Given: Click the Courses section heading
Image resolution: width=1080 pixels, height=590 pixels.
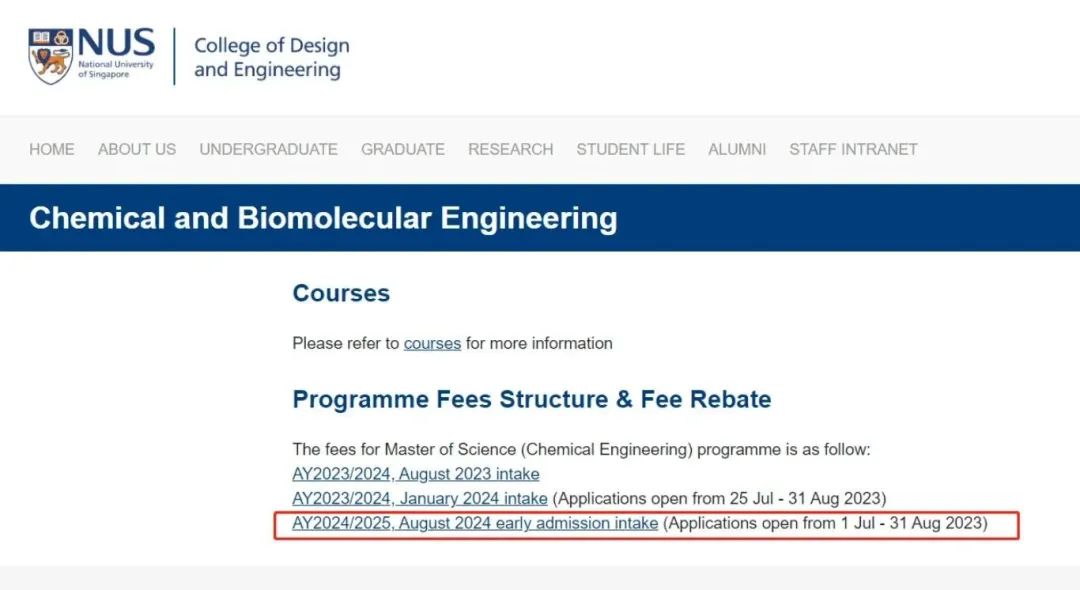Looking at the screenshot, I should click(x=341, y=293).
